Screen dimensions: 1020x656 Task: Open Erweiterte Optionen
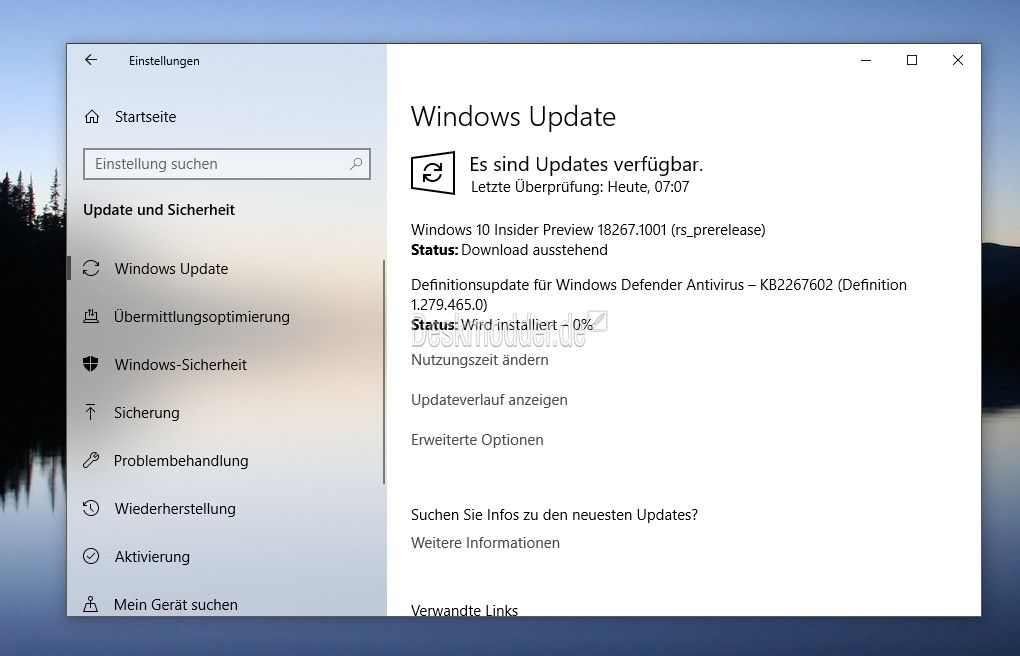pyautogui.click(x=477, y=440)
